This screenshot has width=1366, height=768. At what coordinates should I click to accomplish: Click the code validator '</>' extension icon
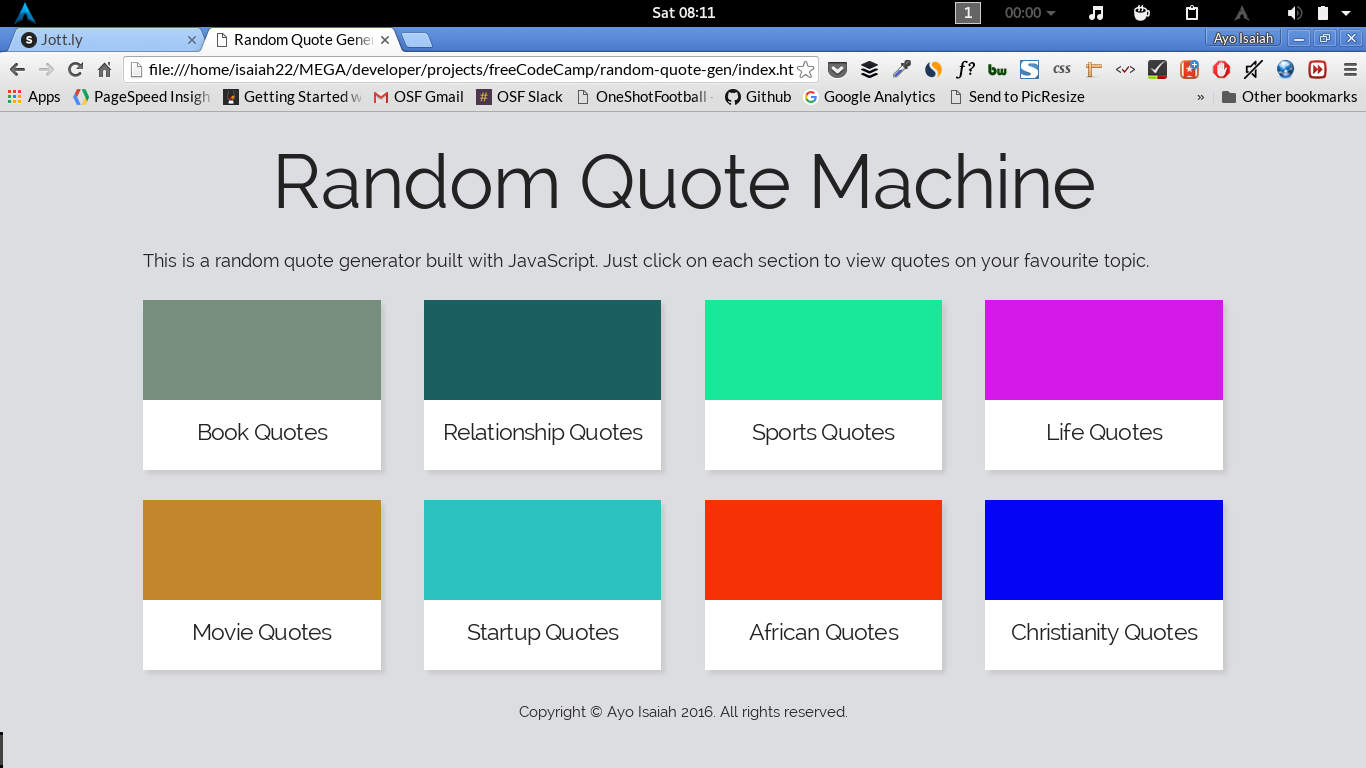[x=1125, y=69]
